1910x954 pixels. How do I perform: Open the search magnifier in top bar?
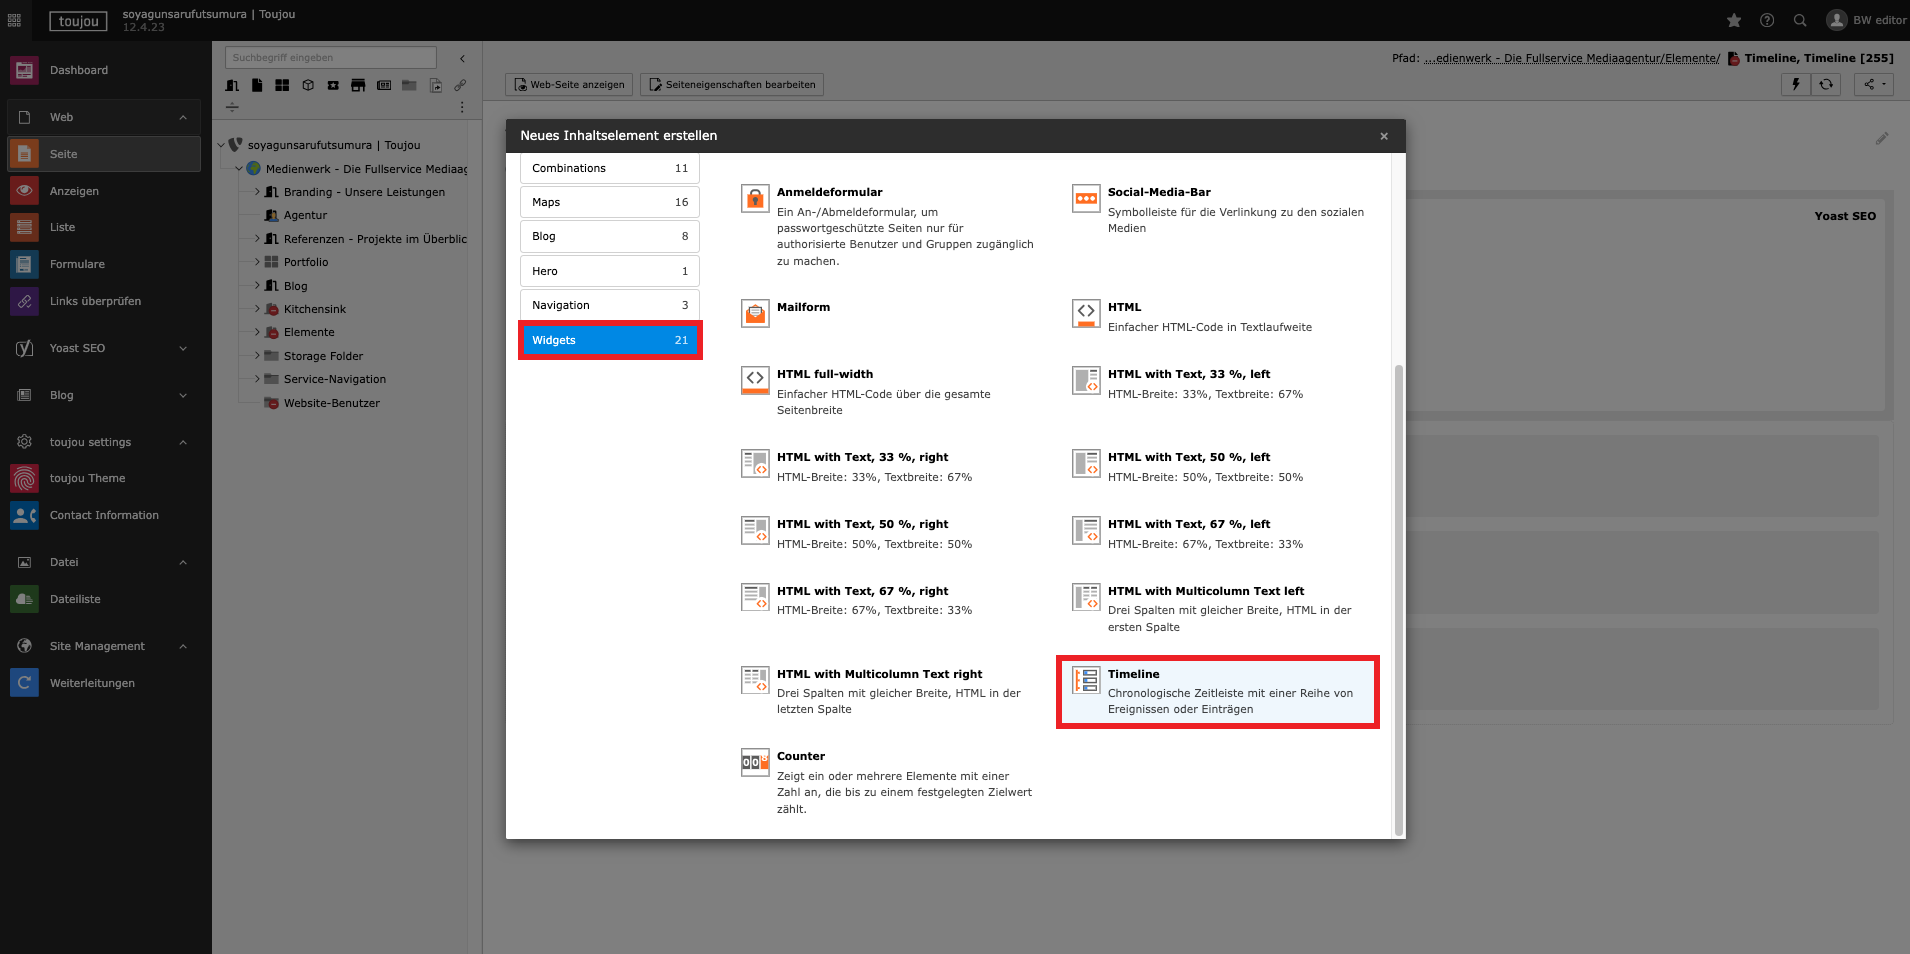point(1800,20)
